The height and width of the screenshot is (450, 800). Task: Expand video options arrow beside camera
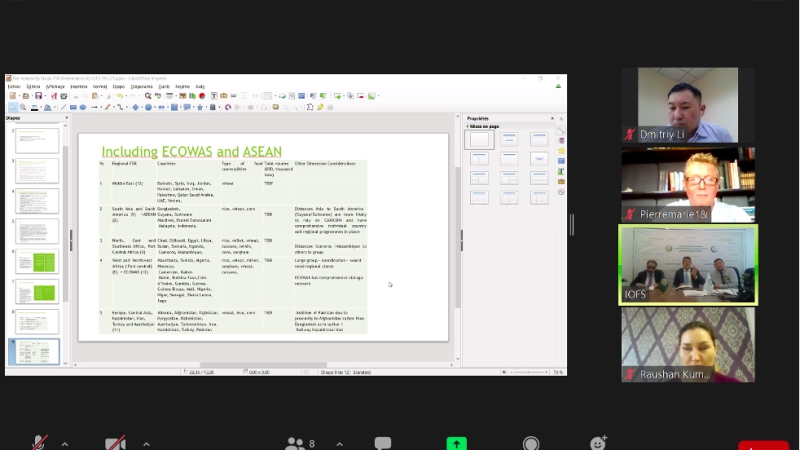click(146, 443)
